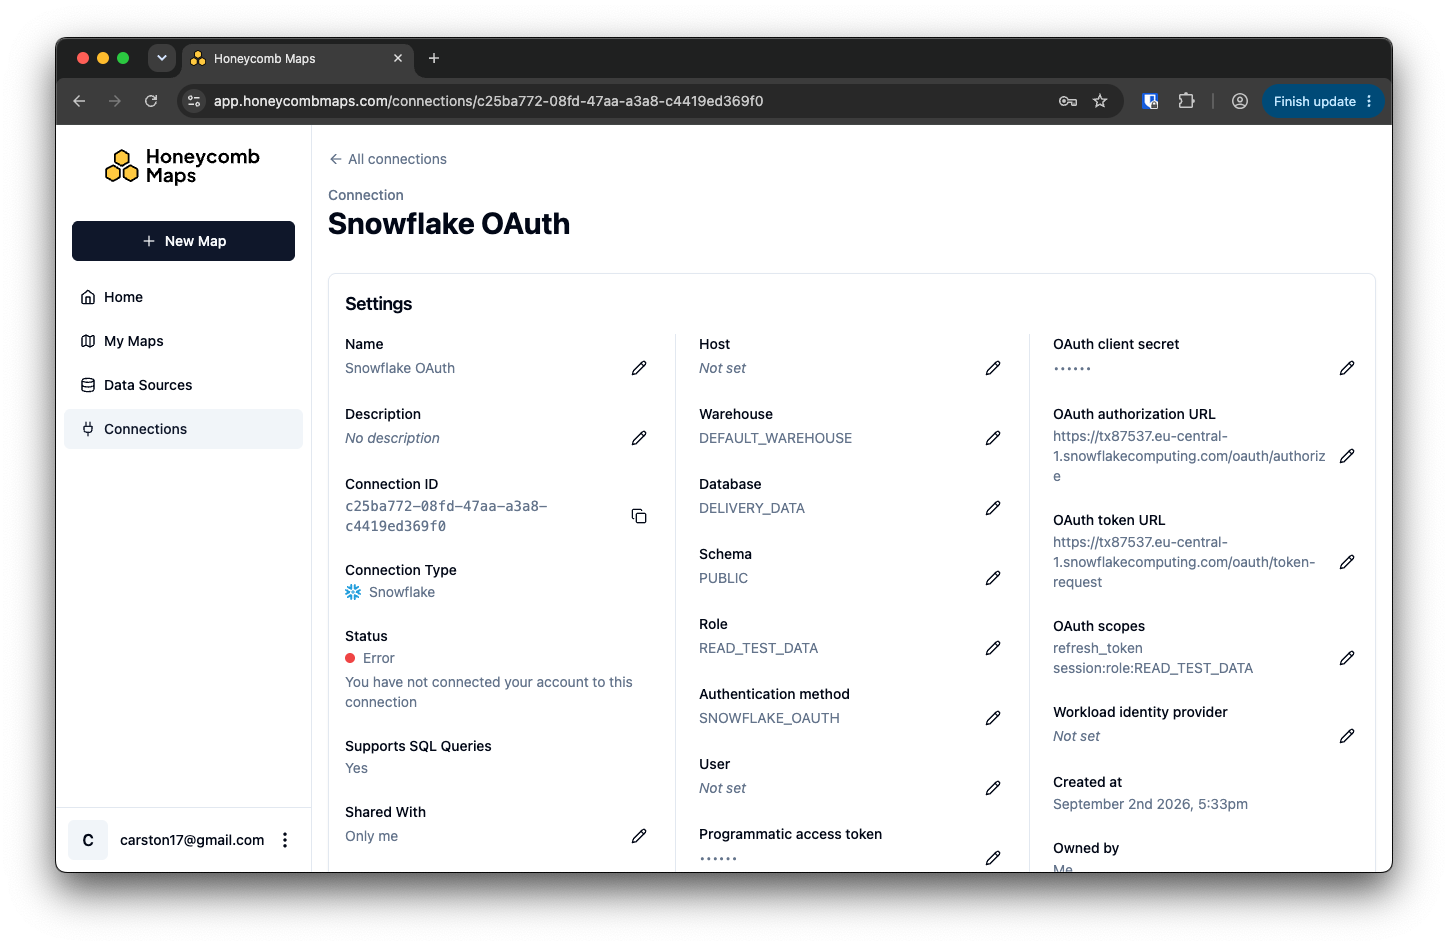Edit the Database value
This screenshot has width=1448, height=946.
click(x=993, y=508)
